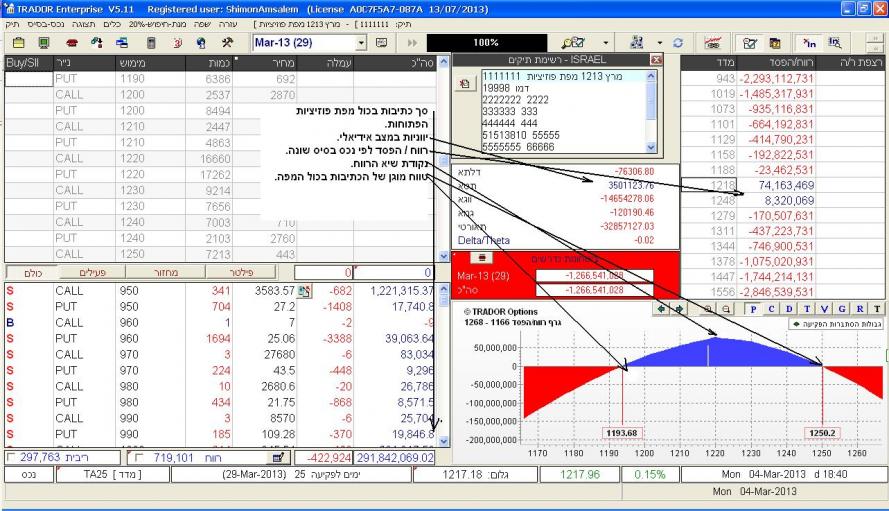The image size is (889, 511).
Task: Click the blue cards toolbar icon
Action: point(122,43)
